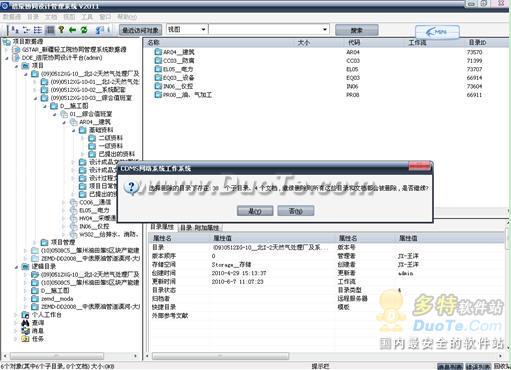Open the 工具 menu
This screenshot has width=511, height=370.
pyautogui.click(x=87, y=17)
